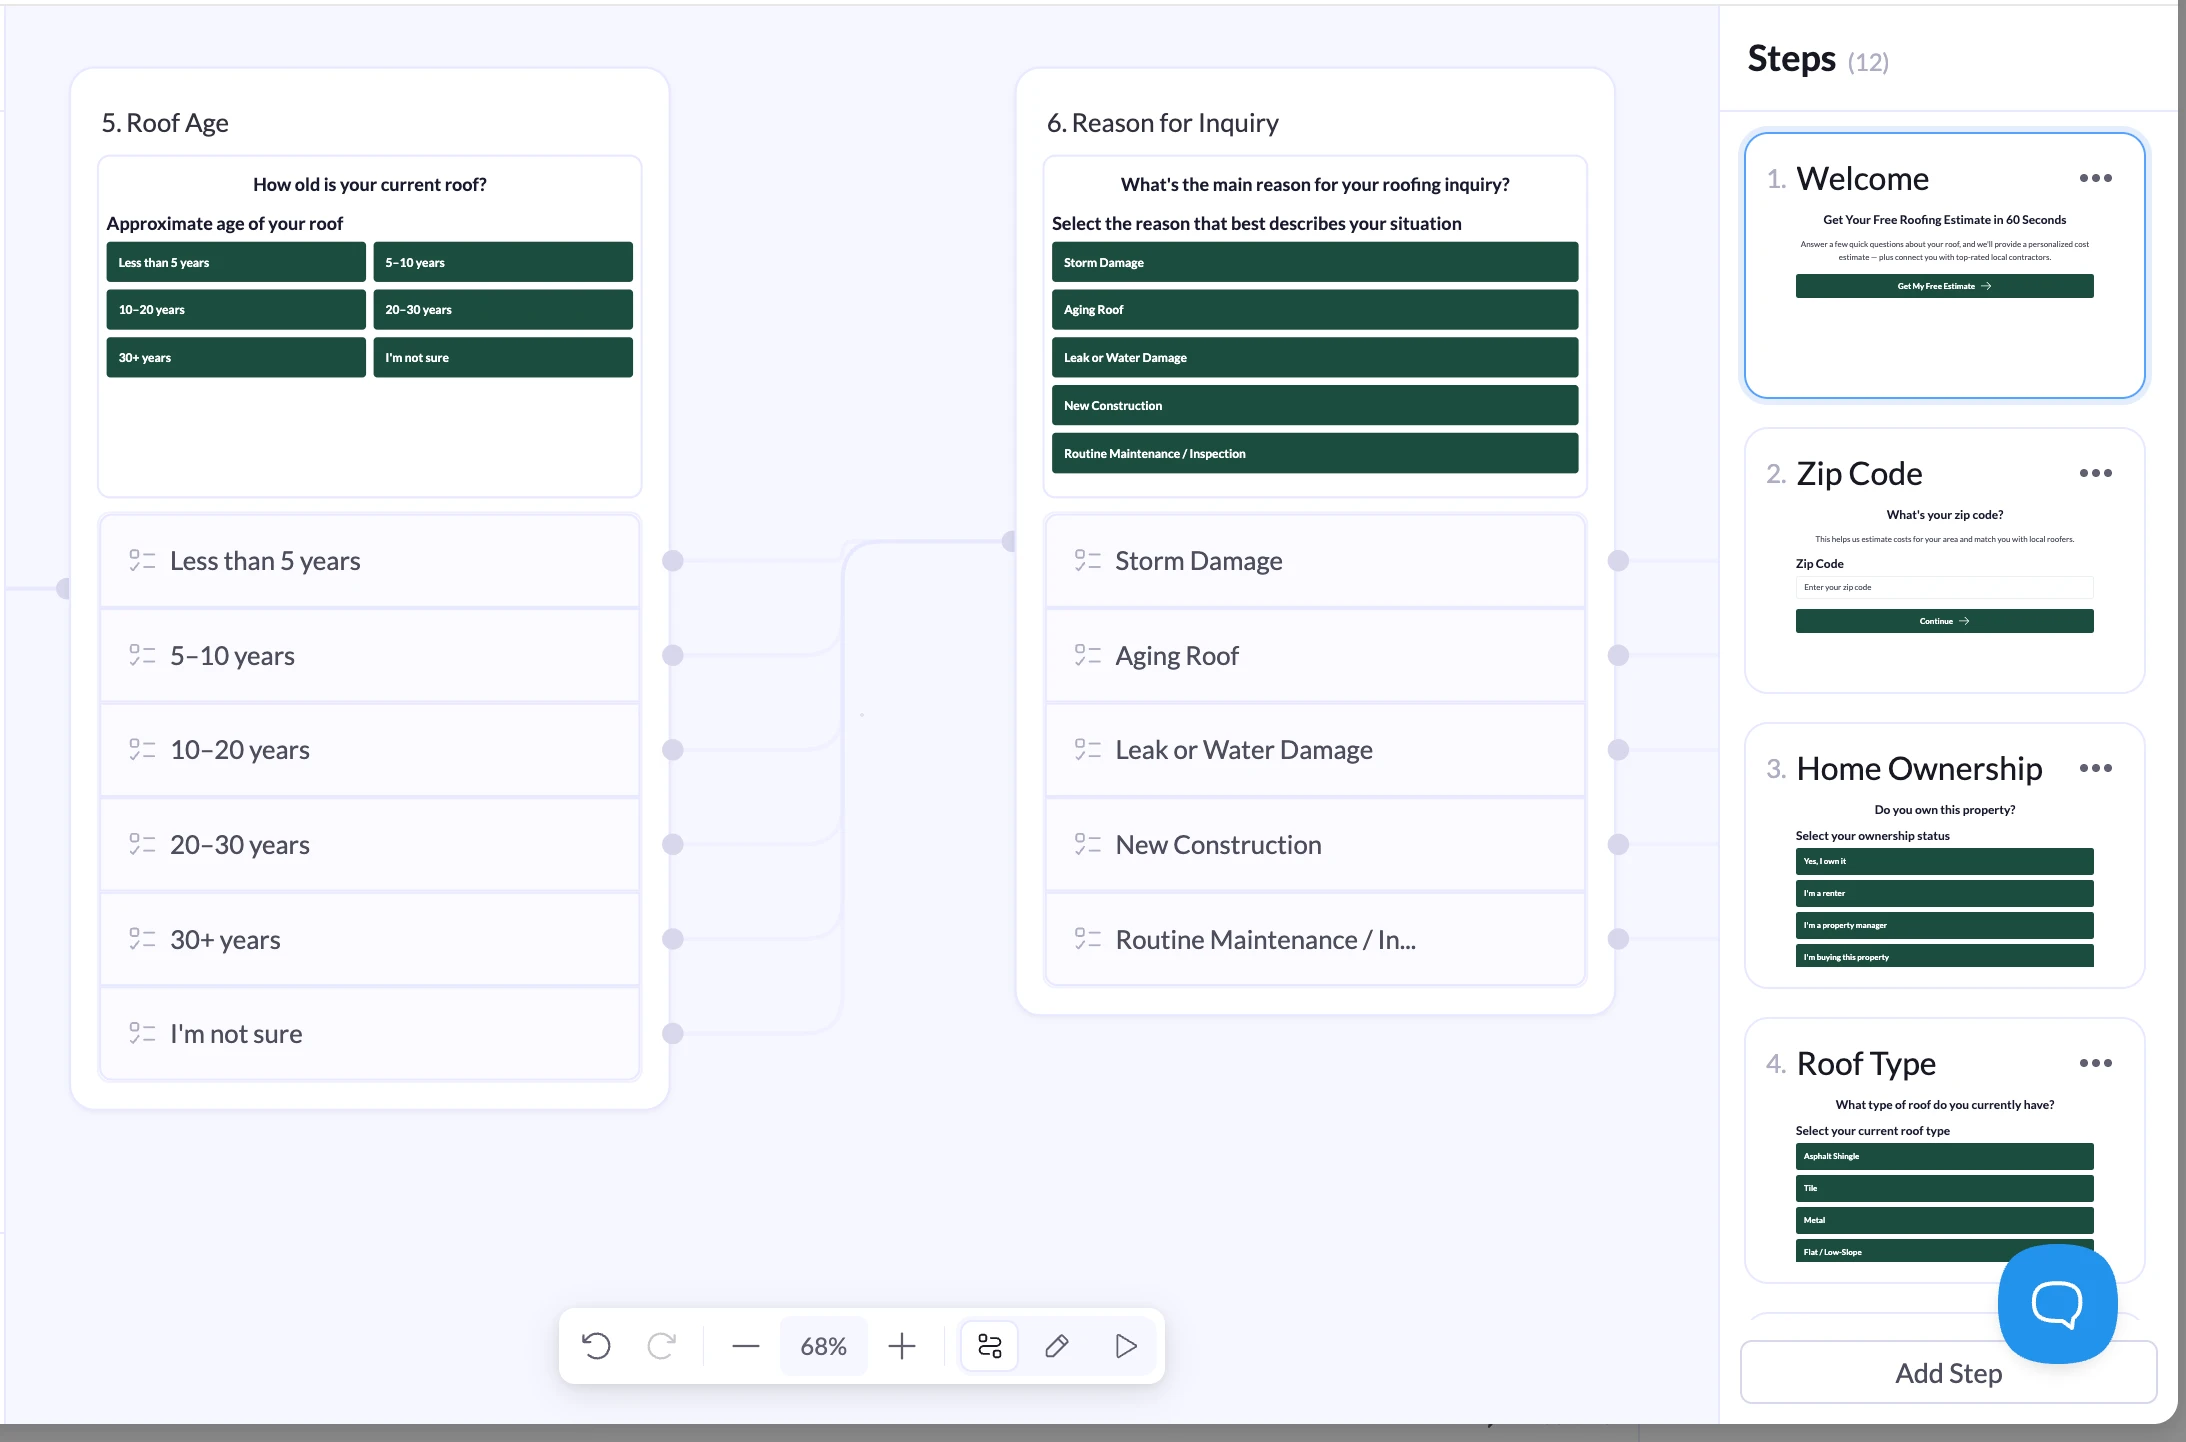This screenshot has width=2186, height=1442.
Task: Click connector dot beside Storm Damage row
Action: [1618, 561]
